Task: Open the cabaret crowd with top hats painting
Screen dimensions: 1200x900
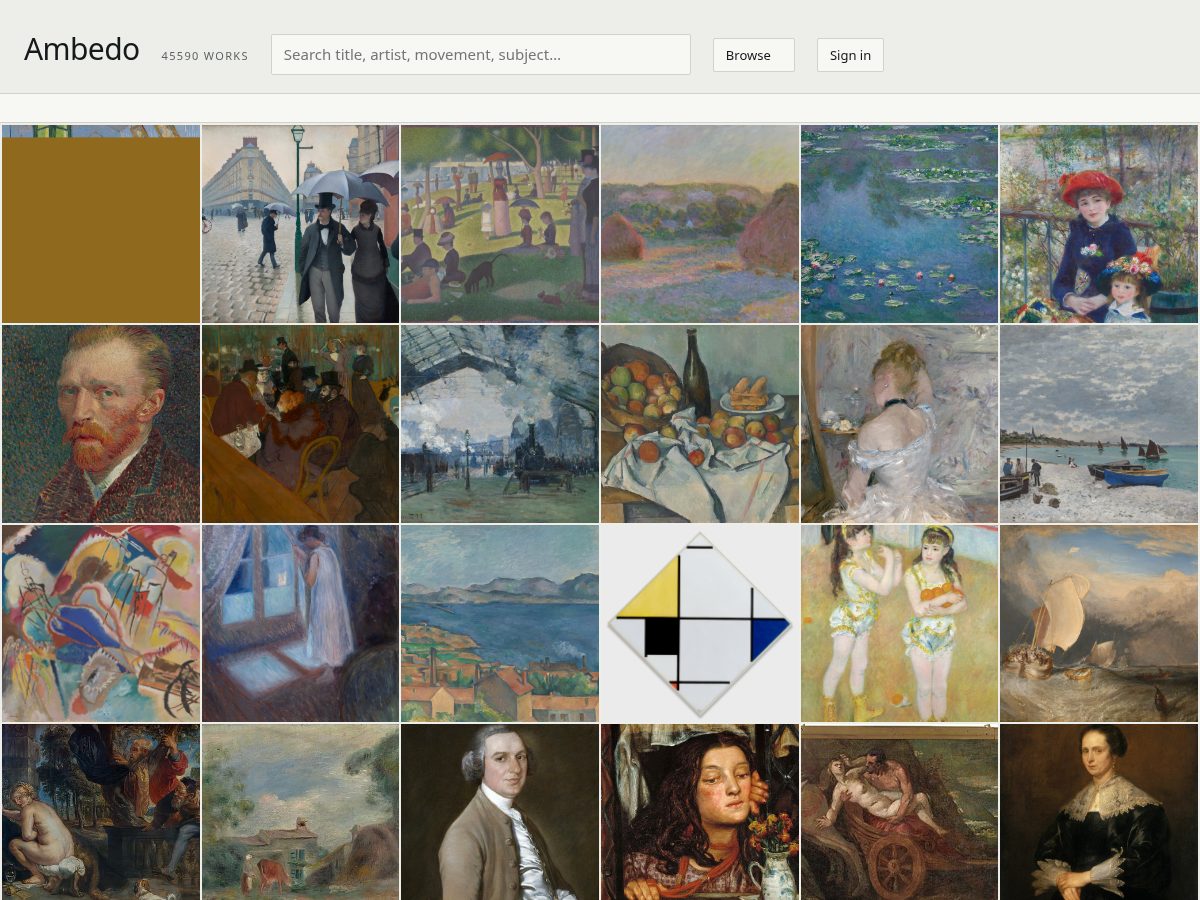Action: (300, 424)
